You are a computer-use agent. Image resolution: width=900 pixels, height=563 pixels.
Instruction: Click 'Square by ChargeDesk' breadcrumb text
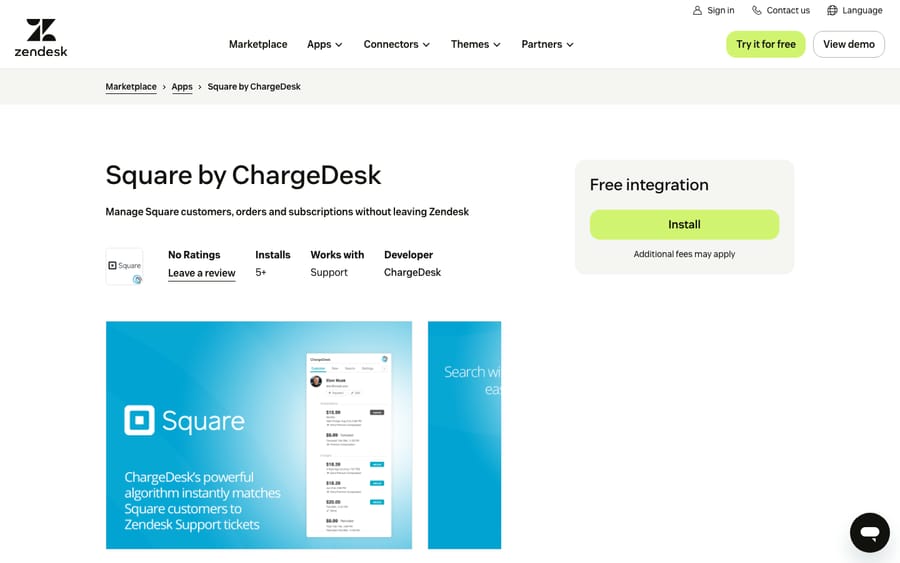[254, 87]
